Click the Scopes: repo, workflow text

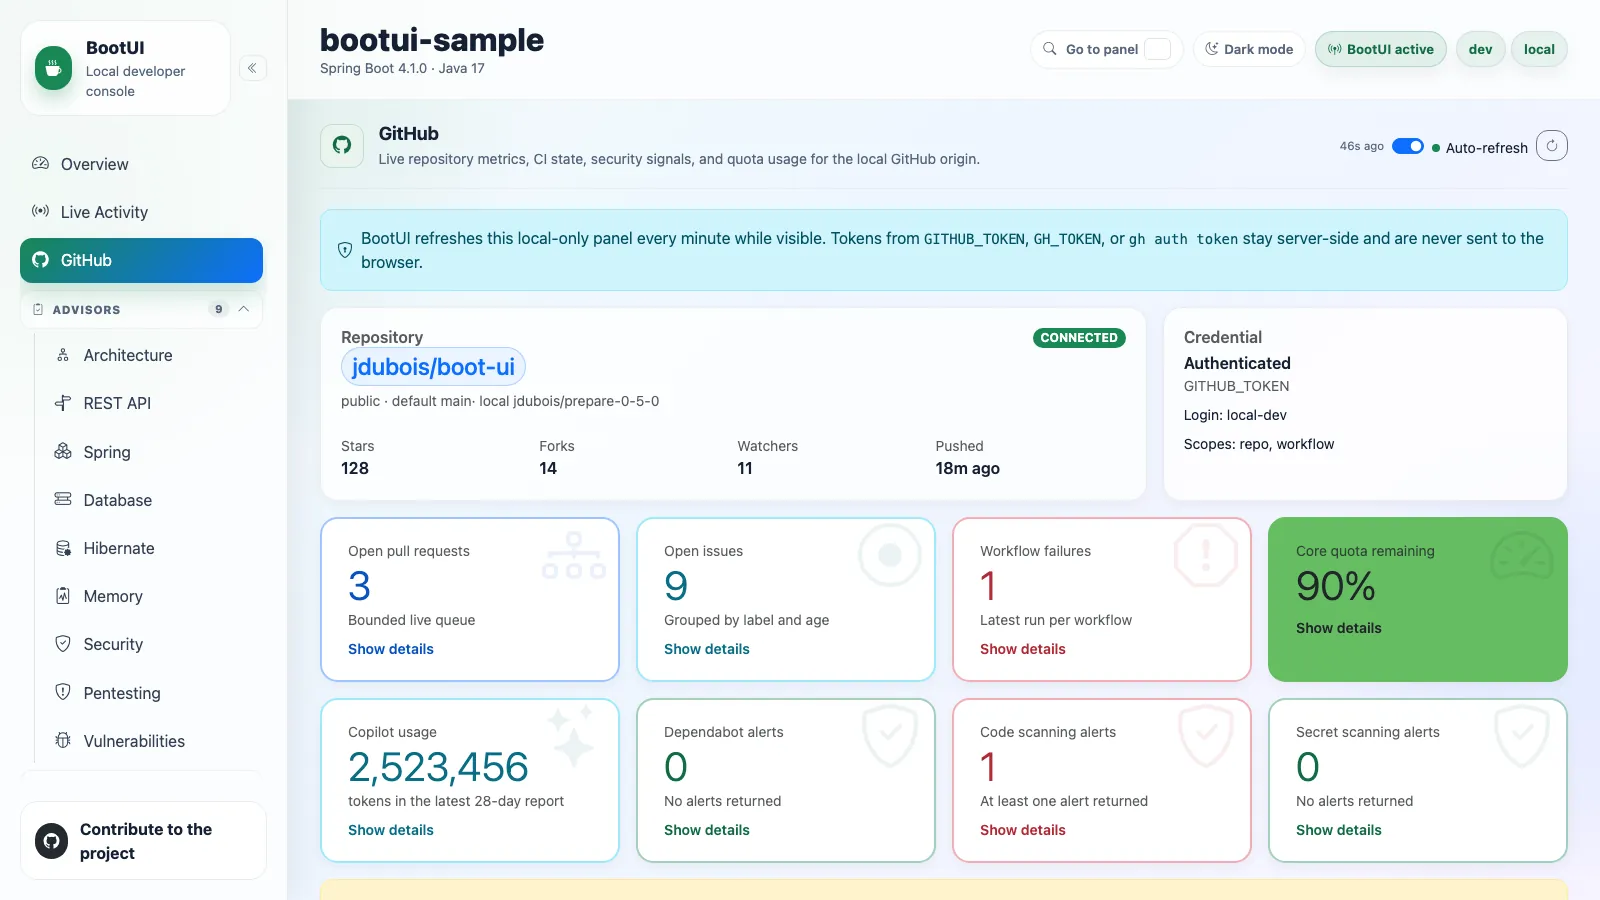[x=1259, y=444]
